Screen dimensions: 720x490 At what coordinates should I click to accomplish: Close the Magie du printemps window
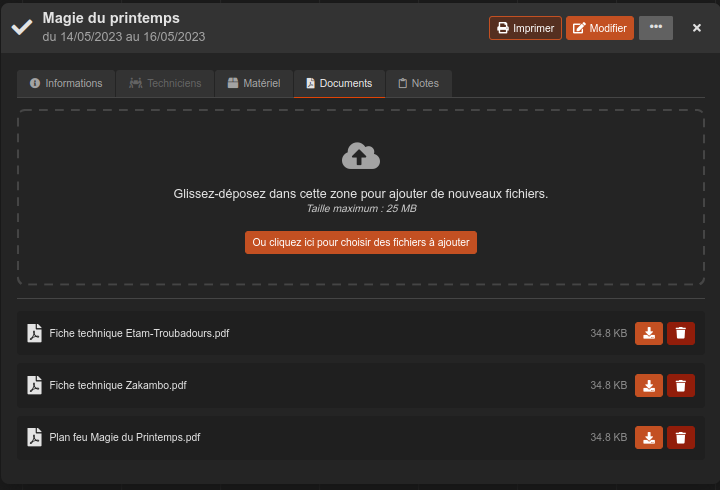click(x=697, y=28)
